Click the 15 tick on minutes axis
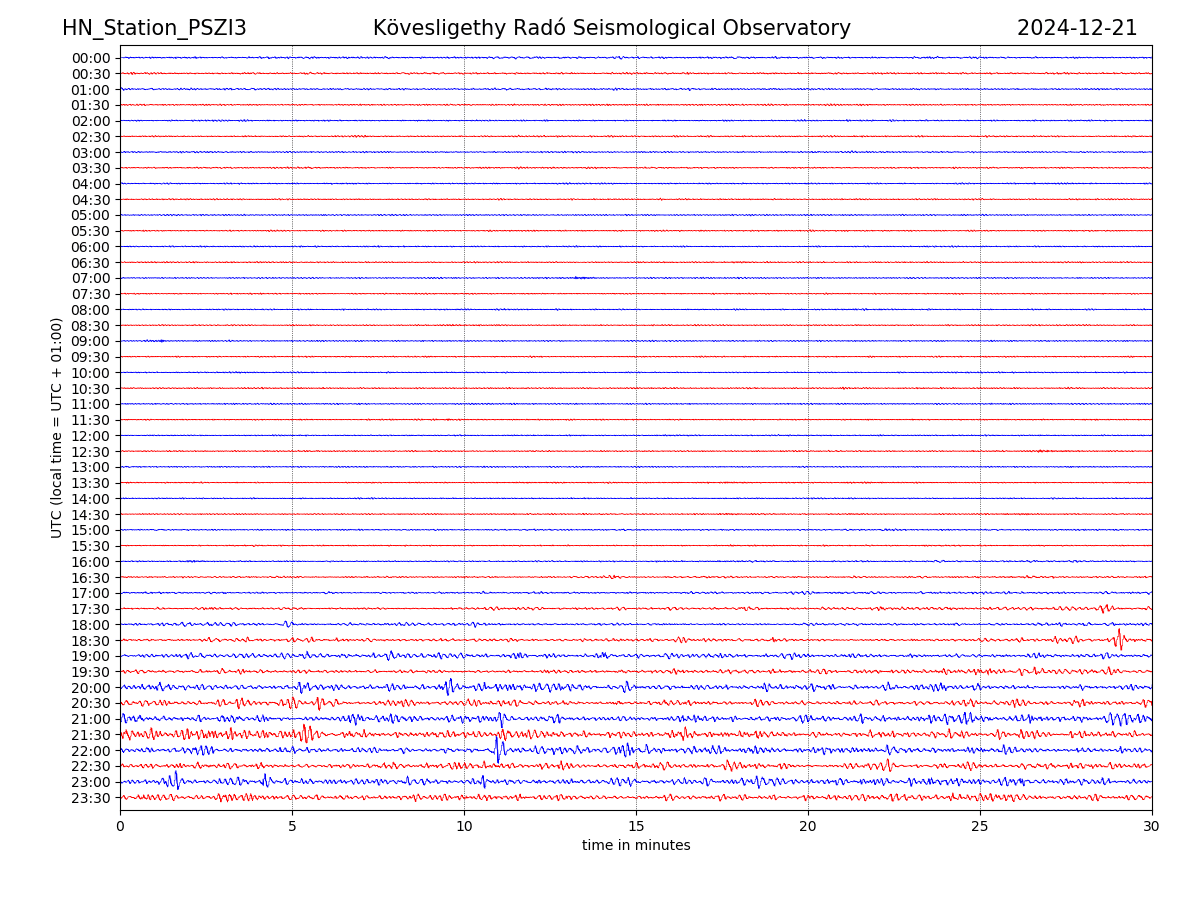Viewport: 1200px width, 900px height. pyautogui.click(x=636, y=827)
